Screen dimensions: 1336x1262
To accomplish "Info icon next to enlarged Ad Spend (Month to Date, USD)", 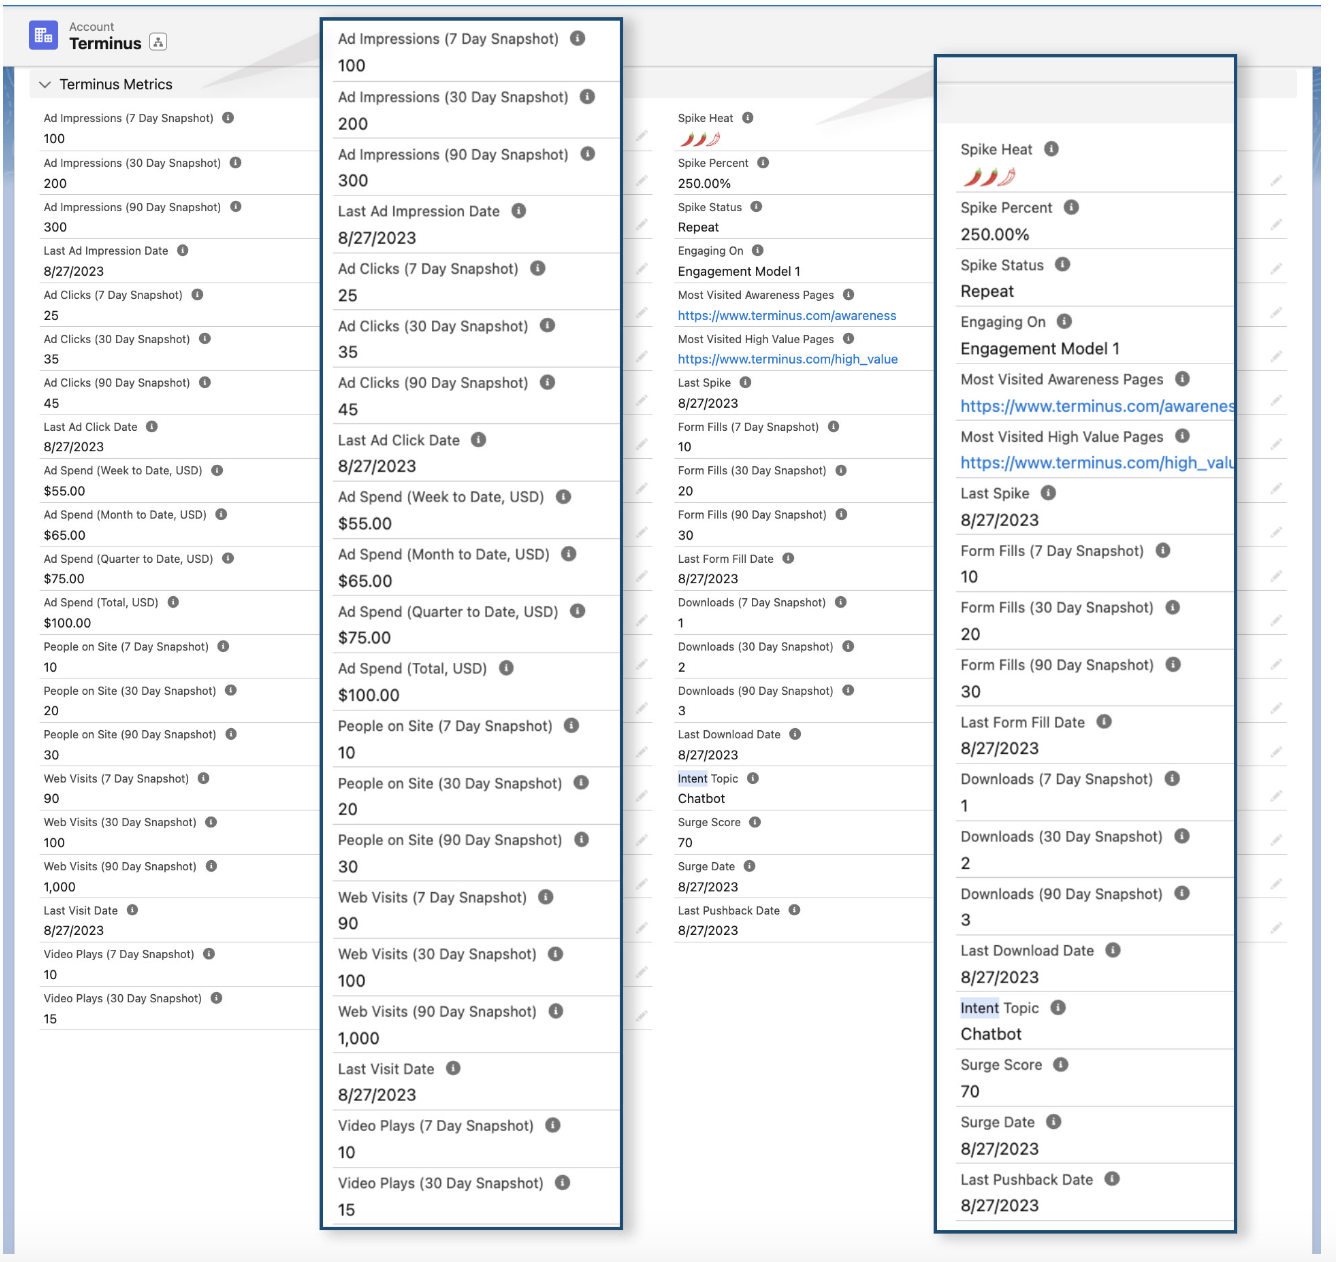I will pos(569,554).
